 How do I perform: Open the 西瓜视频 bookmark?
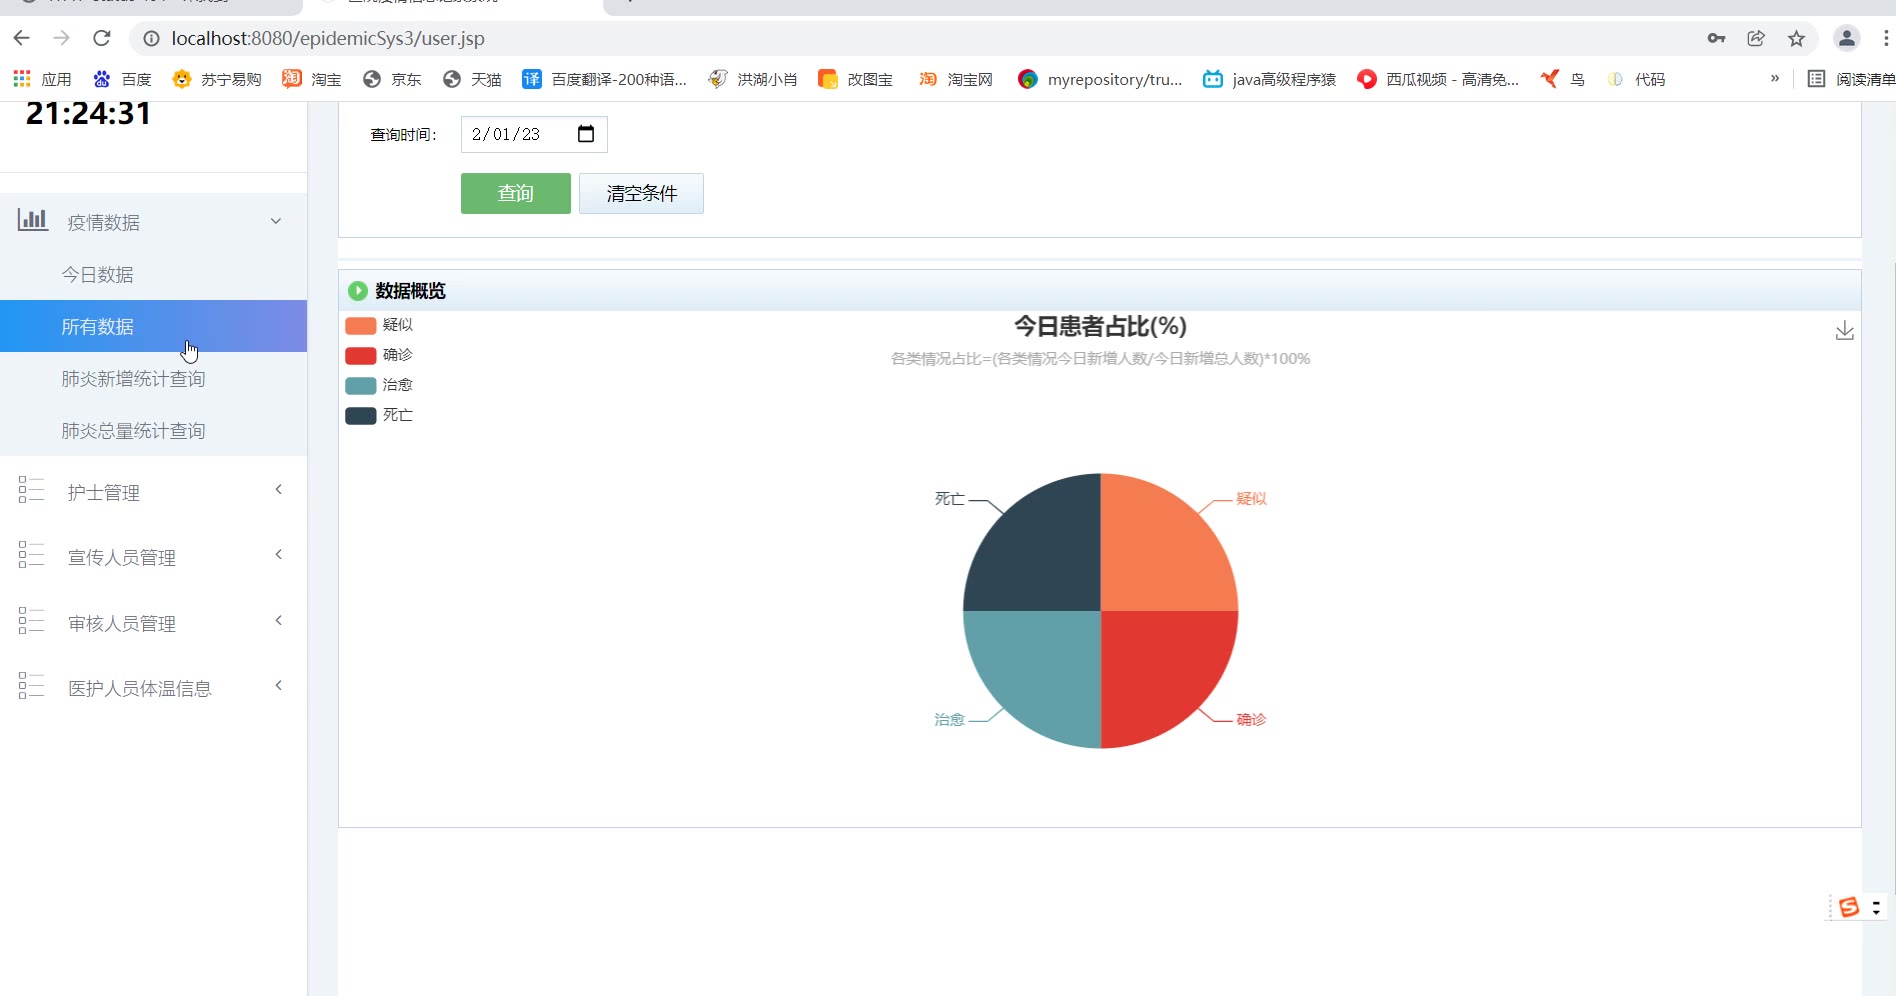click(x=1438, y=79)
